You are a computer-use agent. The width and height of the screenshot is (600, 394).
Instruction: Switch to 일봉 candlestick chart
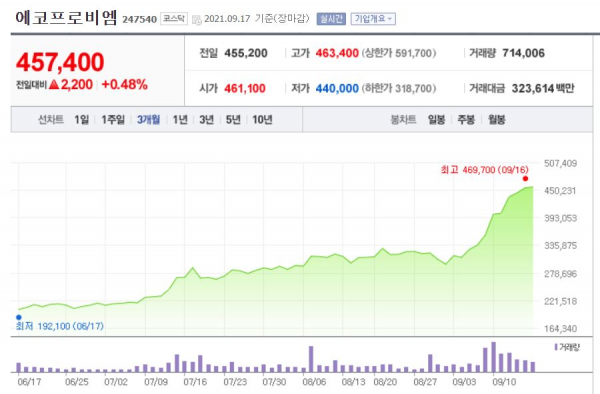[436, 120]
